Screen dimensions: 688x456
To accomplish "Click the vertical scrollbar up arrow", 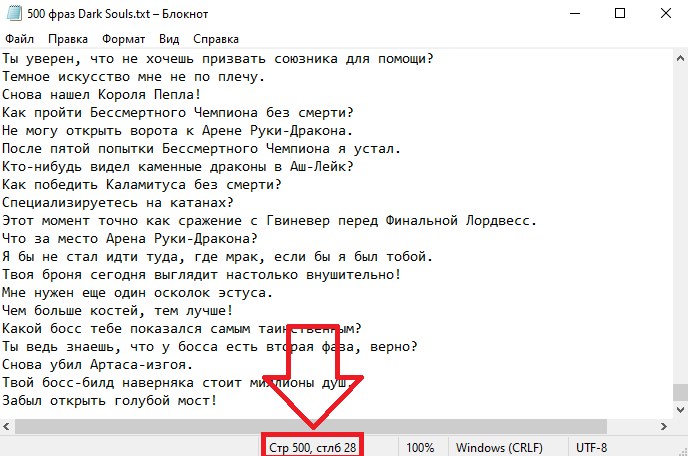I will click(679, 57).
